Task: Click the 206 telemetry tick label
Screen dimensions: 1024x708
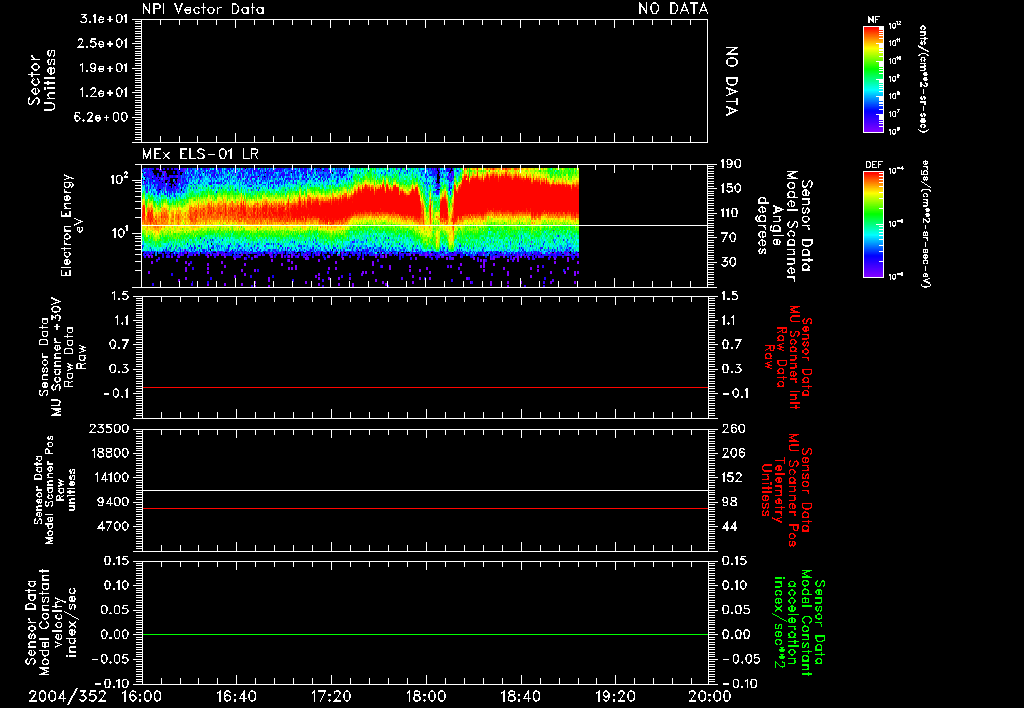Action: [732, 453]
